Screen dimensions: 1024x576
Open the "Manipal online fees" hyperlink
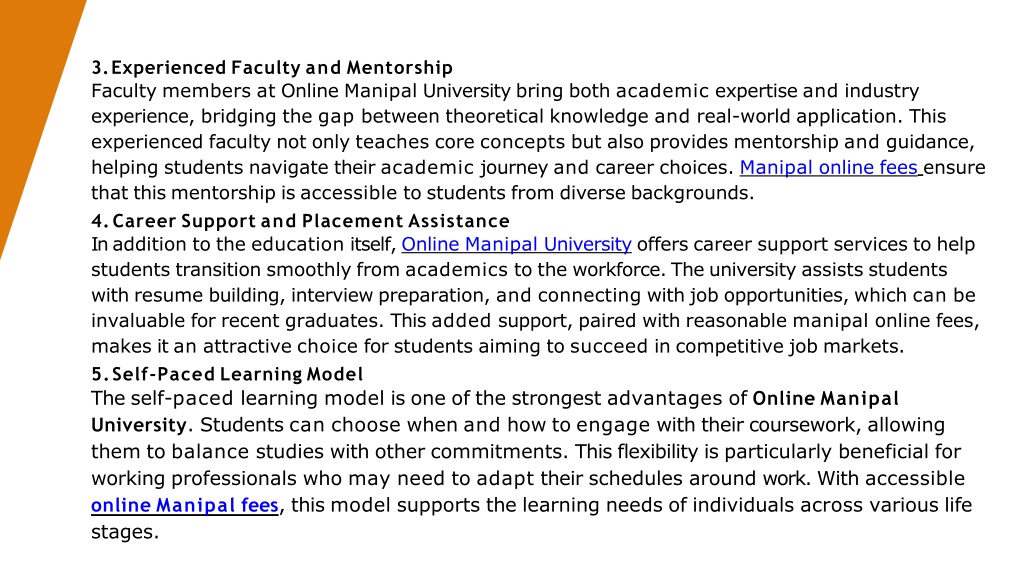(x=830, y=168)
